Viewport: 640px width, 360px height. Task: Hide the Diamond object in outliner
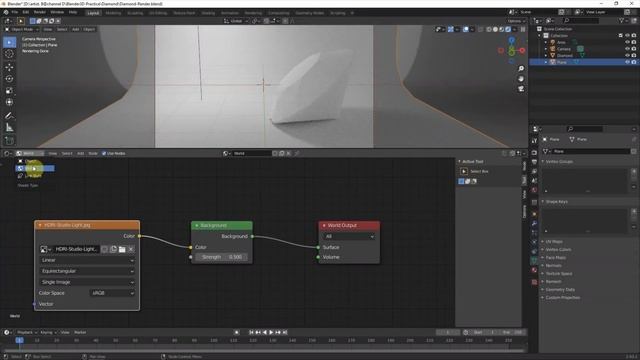[x=627, y=56]
